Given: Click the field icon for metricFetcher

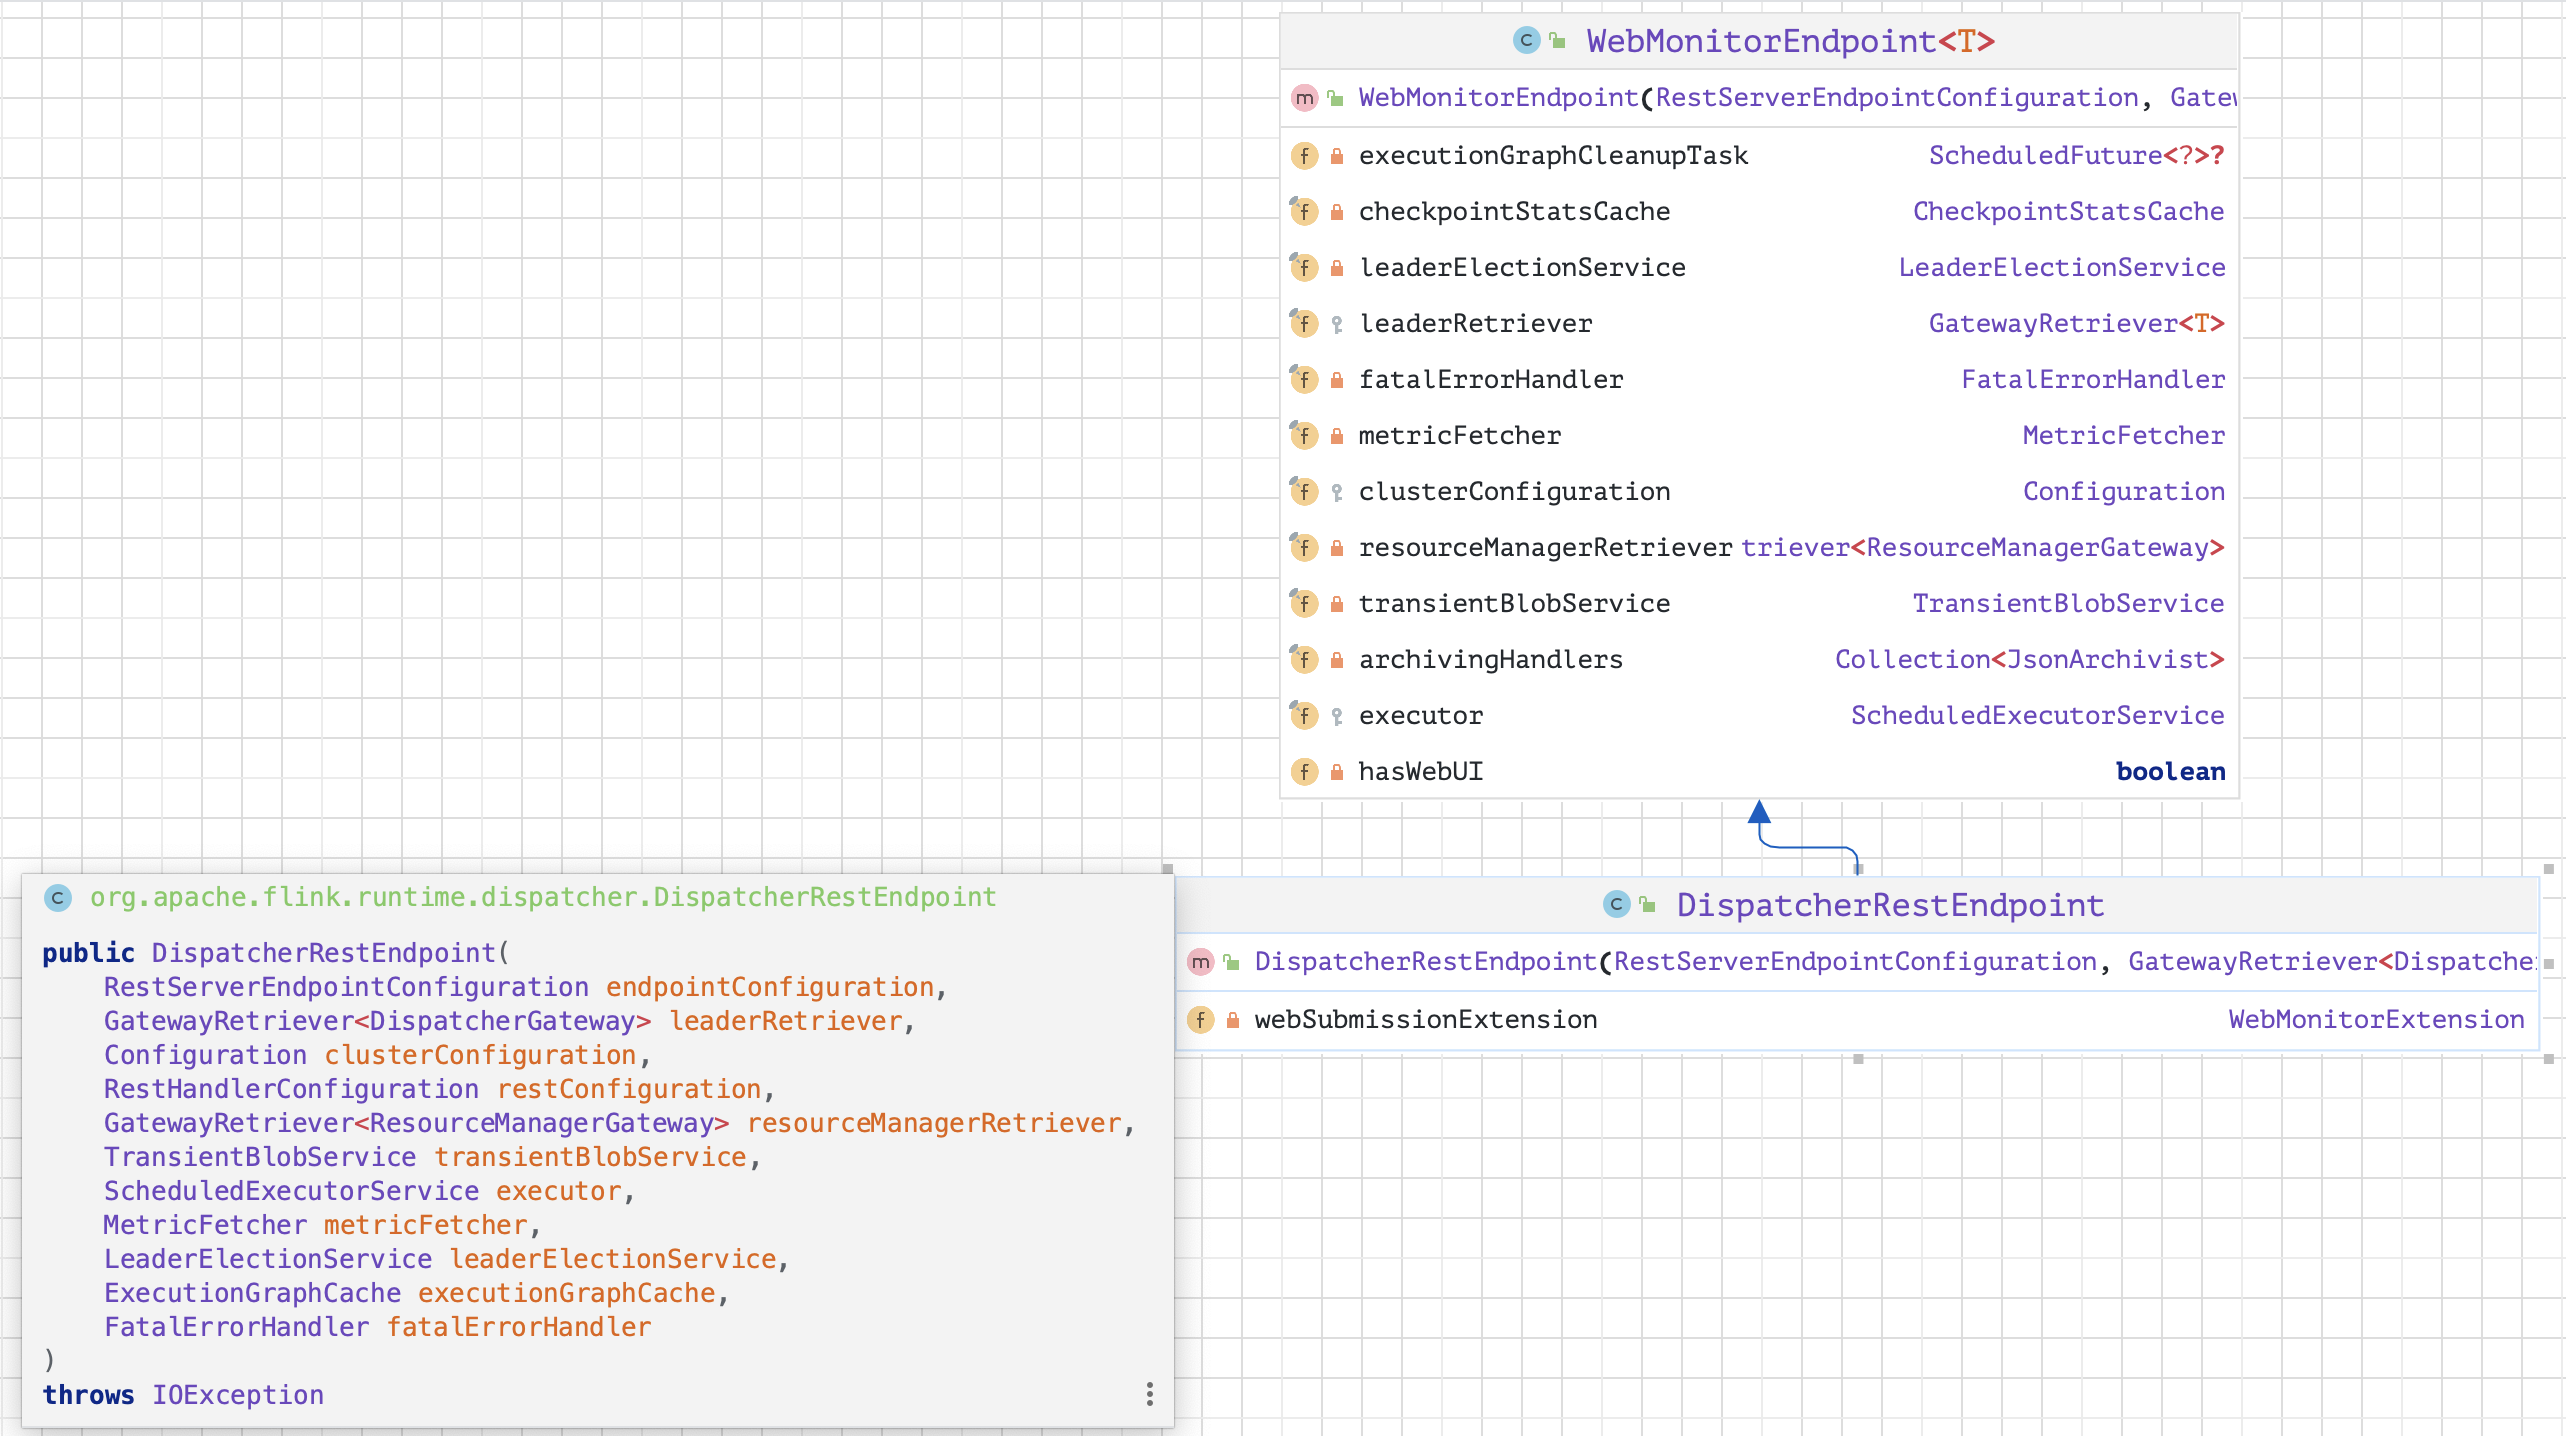Looking at the screenshot, I should (1304, 436).
